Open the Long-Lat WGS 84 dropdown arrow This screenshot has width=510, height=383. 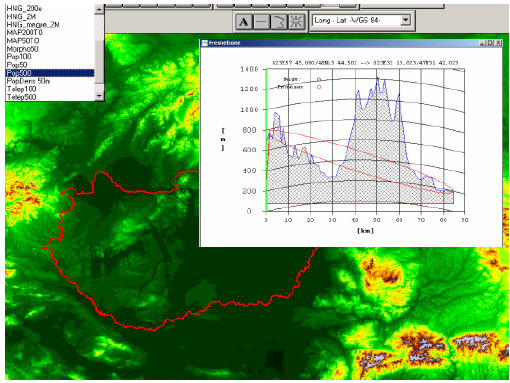coord(405,20)
